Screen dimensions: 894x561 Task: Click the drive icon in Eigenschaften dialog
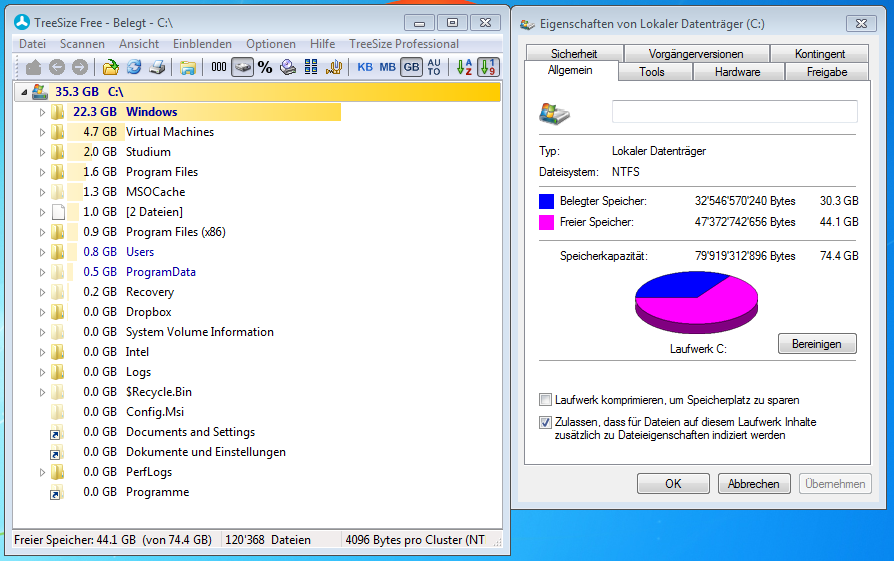pyautogui.click(x=554, y=113)
